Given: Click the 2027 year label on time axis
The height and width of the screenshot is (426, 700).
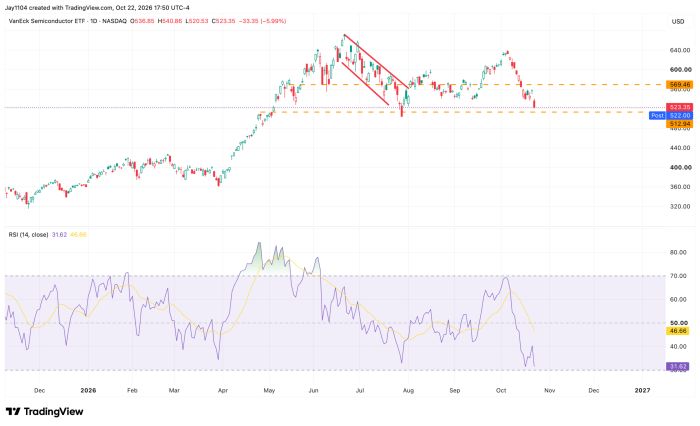Looking at the screenshot, I should [642, 390].
